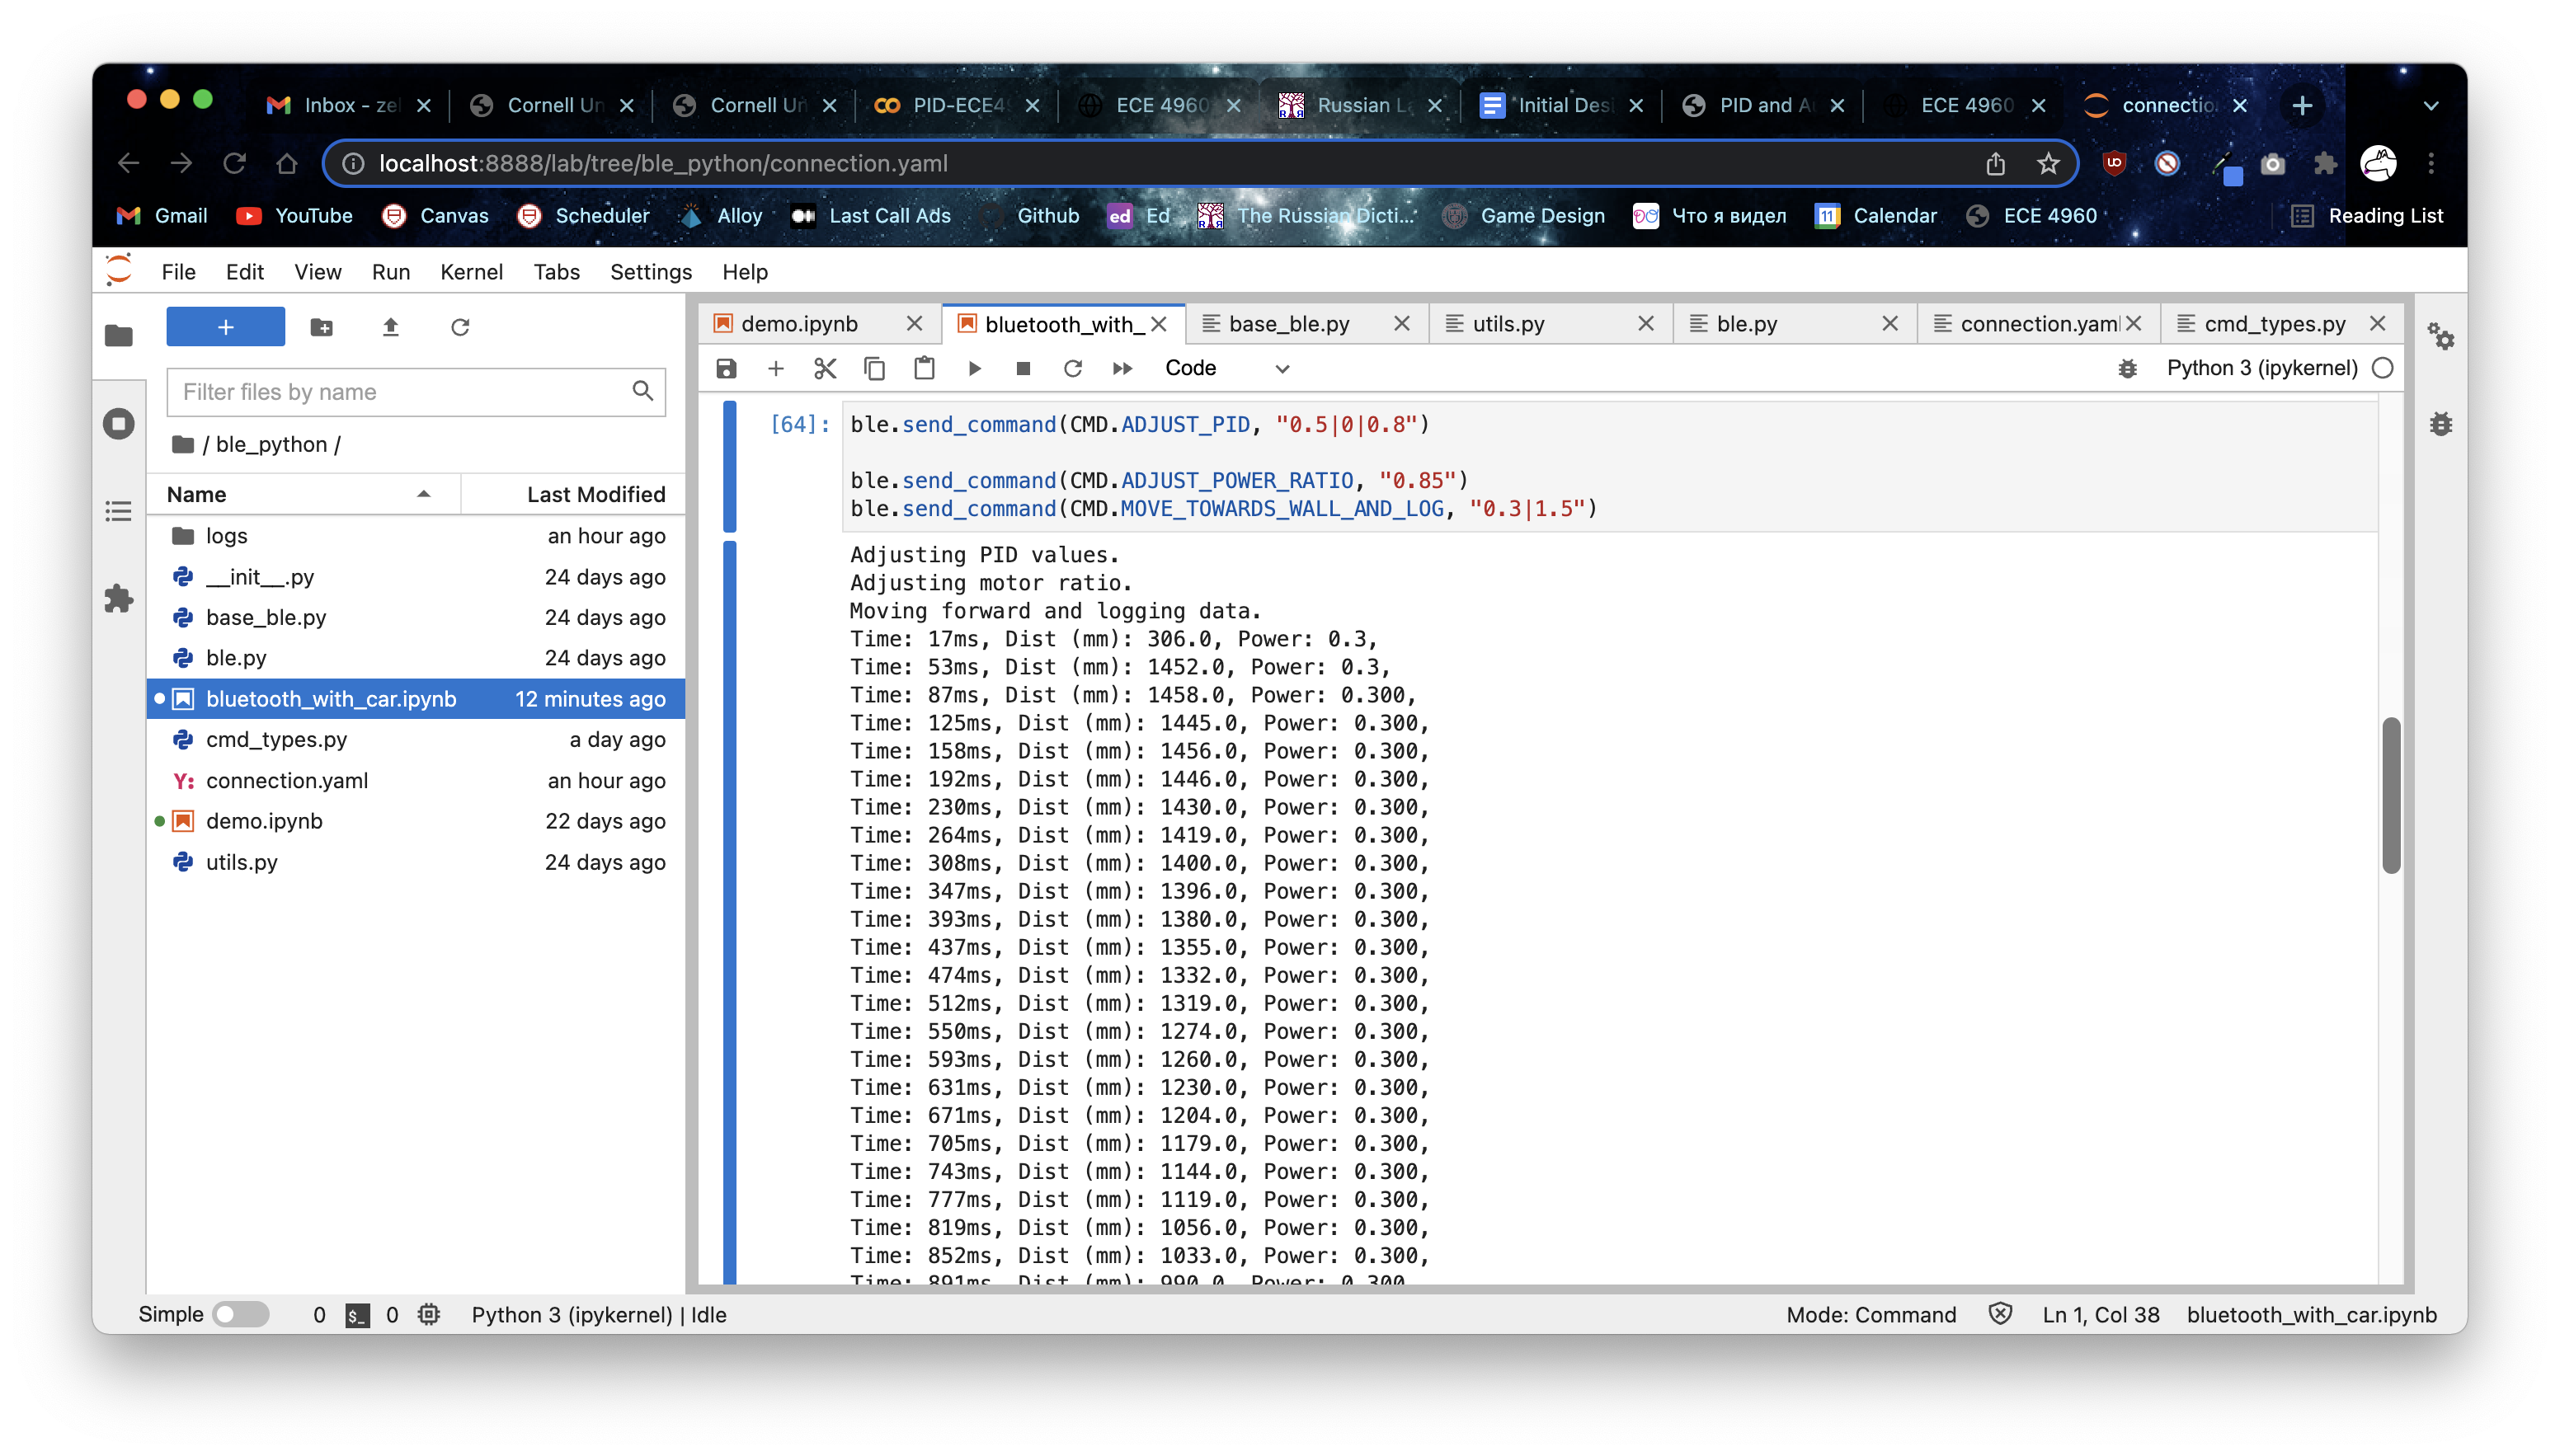Close the cmd_types.py tab

pos(2378,323)
